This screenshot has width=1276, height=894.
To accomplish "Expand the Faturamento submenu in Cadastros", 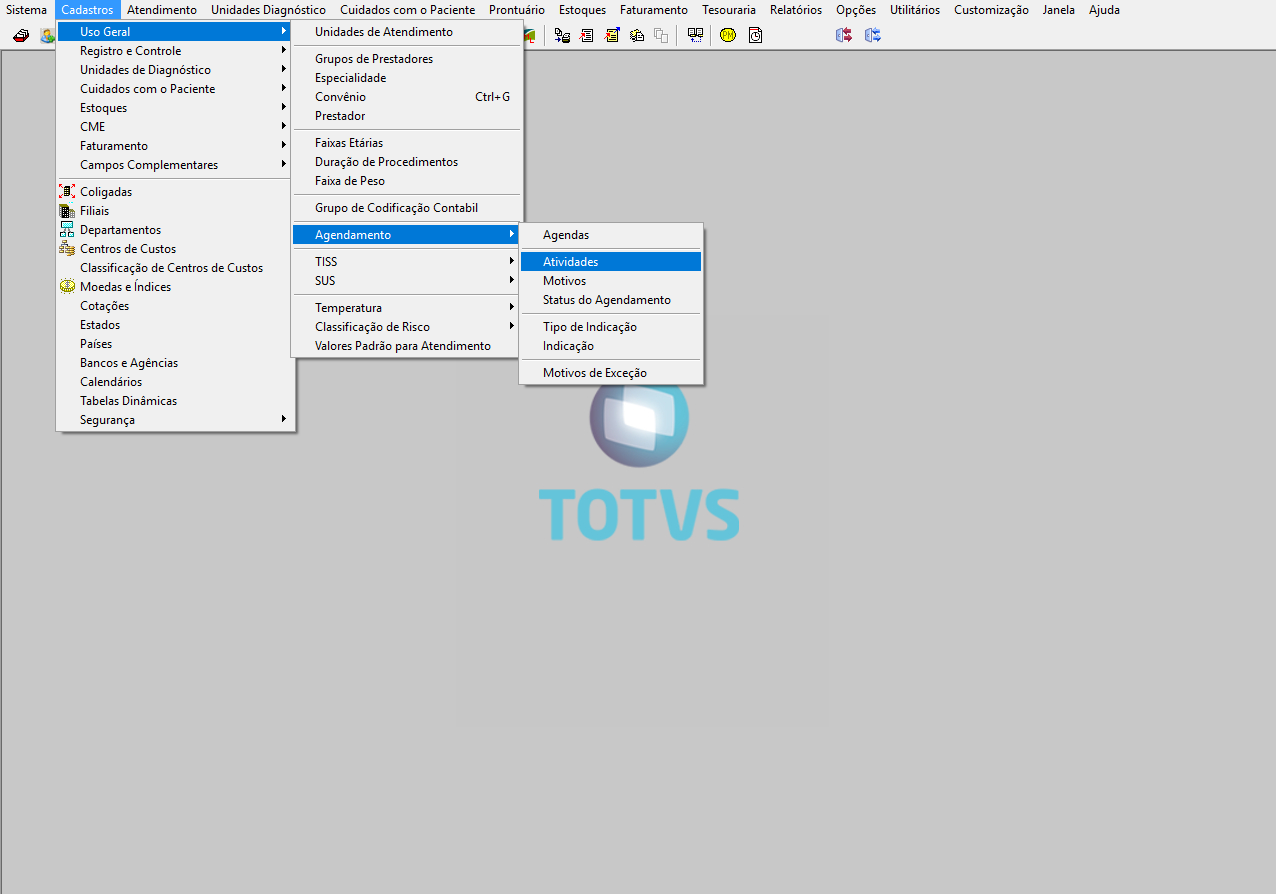I will click(175, 146).
